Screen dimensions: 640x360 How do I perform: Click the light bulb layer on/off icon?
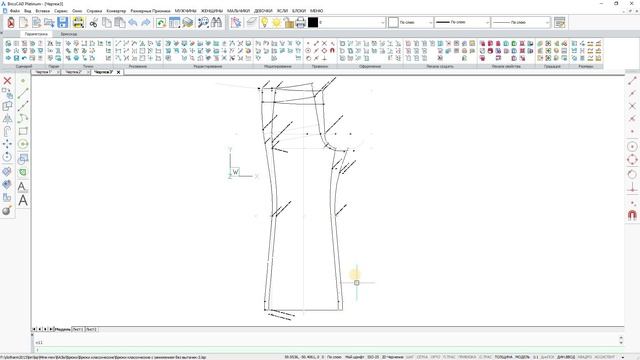(x=264, y=22)
